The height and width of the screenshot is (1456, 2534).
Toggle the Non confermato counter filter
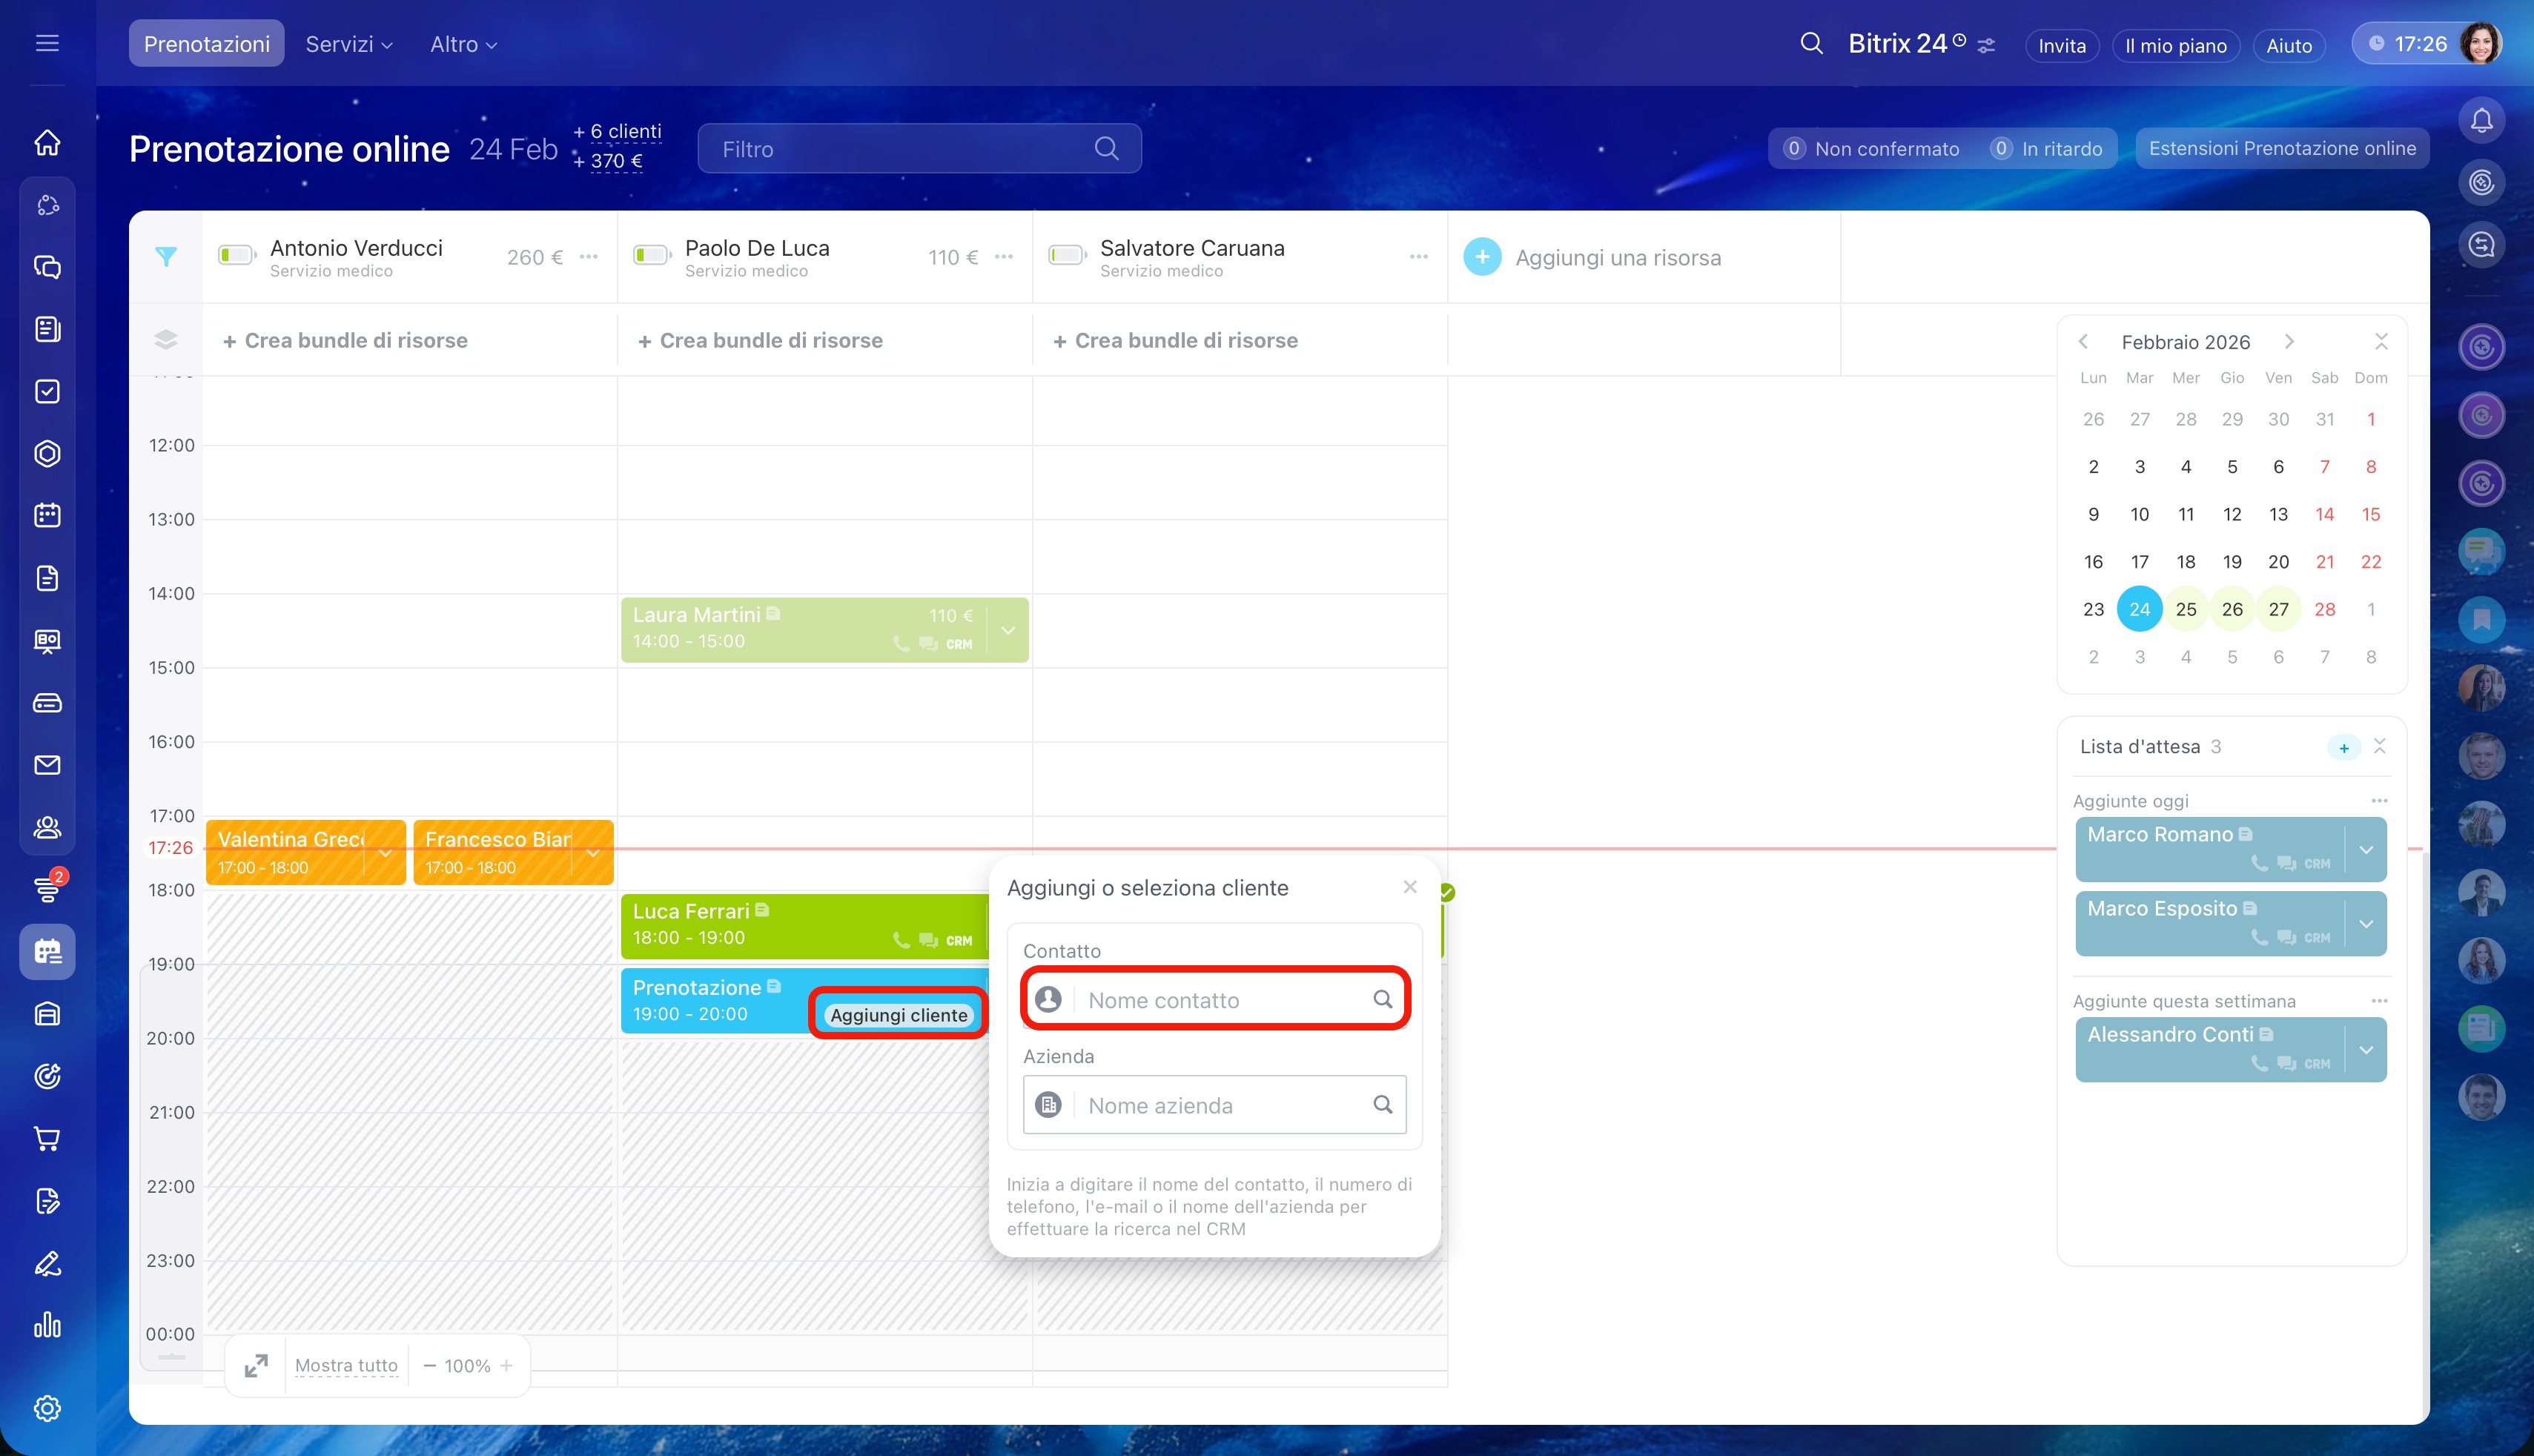point(1871,149)
